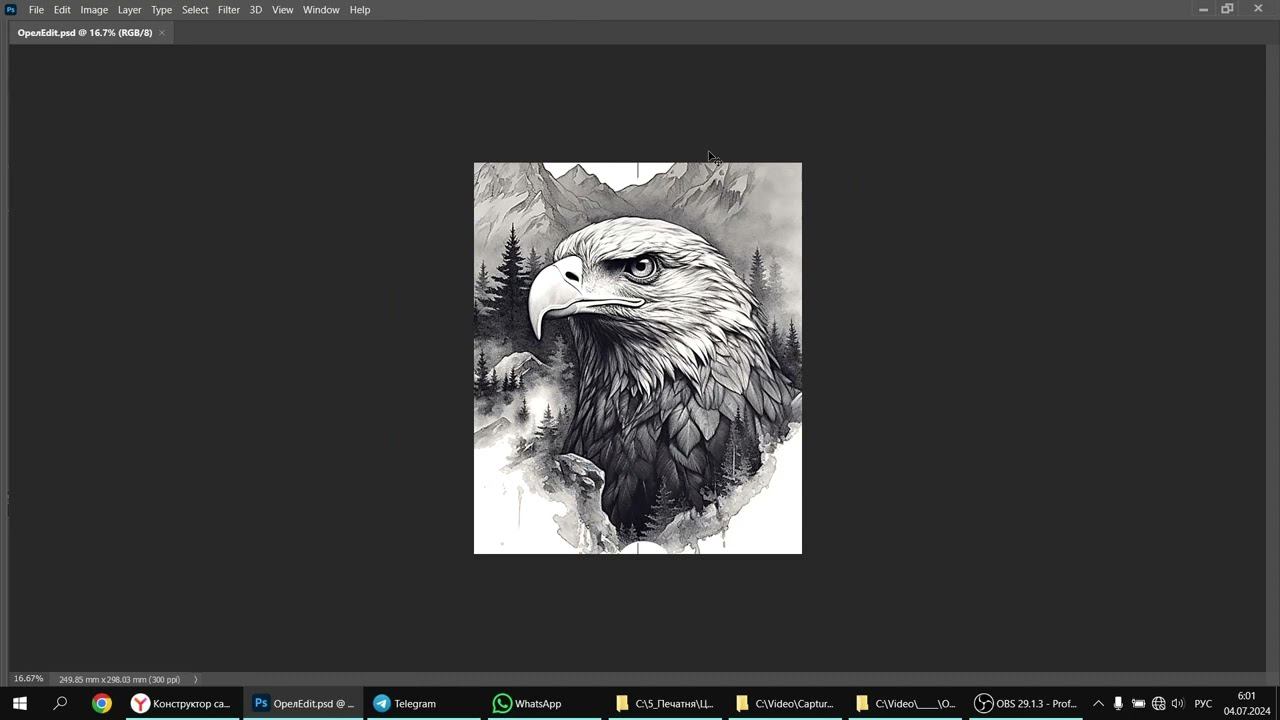Open the Image menu

click(94, 10)
